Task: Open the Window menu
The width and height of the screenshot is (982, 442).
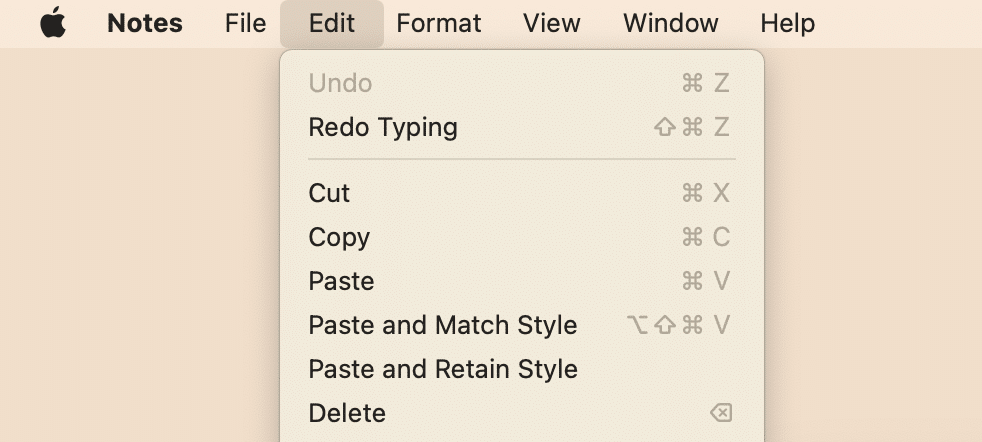Action: 670,24
